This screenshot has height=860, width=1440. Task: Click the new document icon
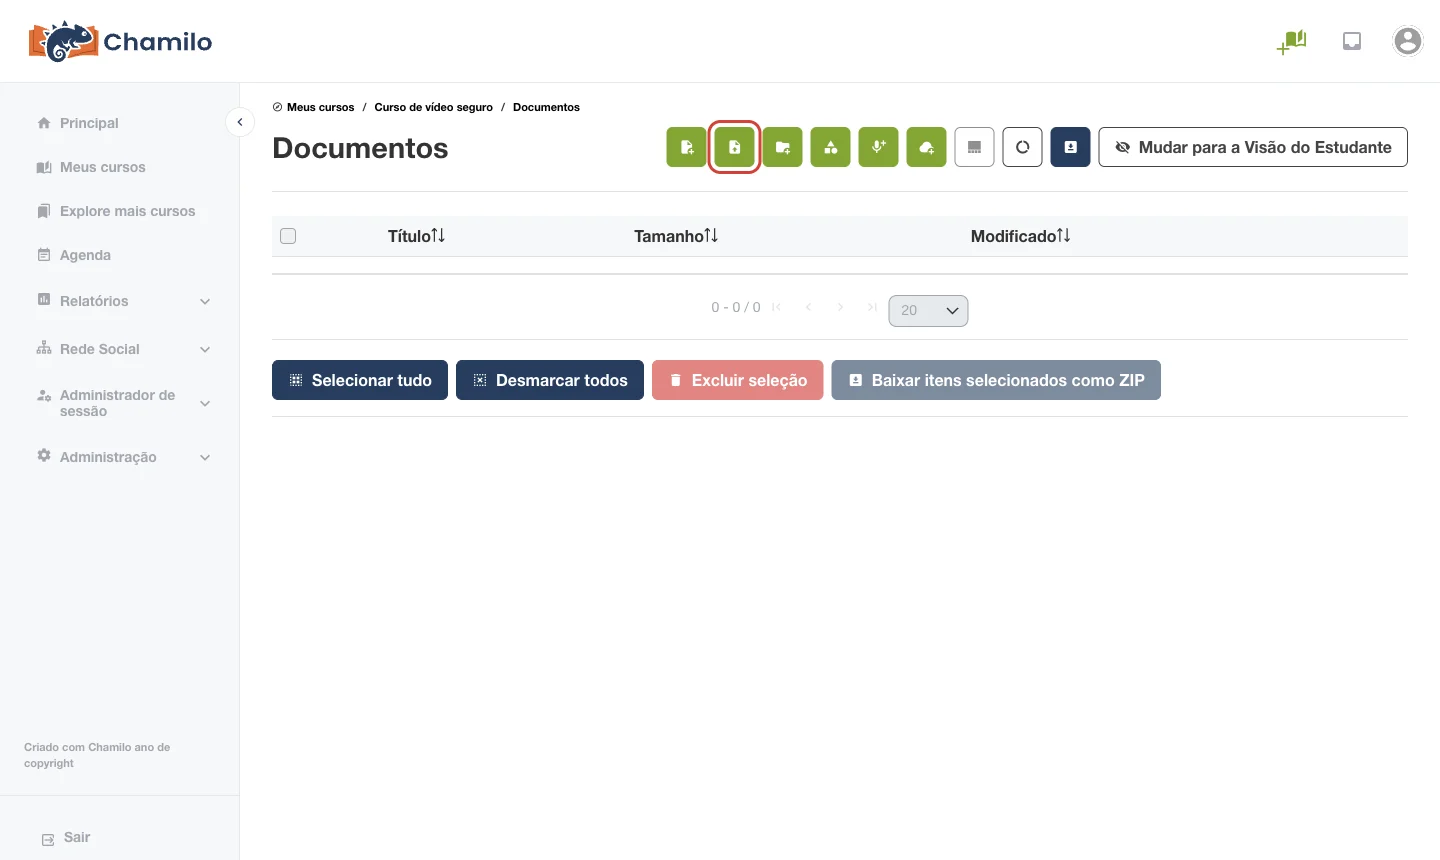click(687, 147)
